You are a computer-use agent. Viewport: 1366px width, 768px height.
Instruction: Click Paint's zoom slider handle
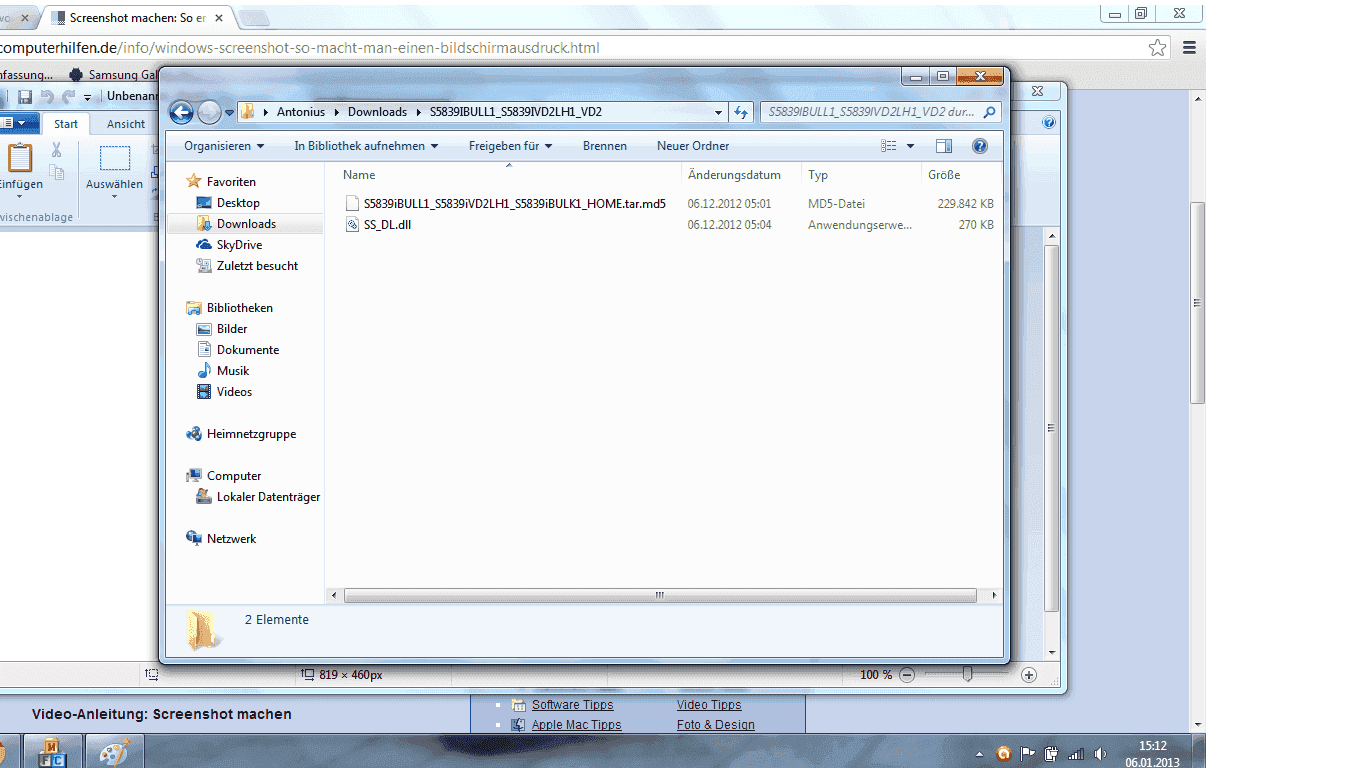(967, 675)
